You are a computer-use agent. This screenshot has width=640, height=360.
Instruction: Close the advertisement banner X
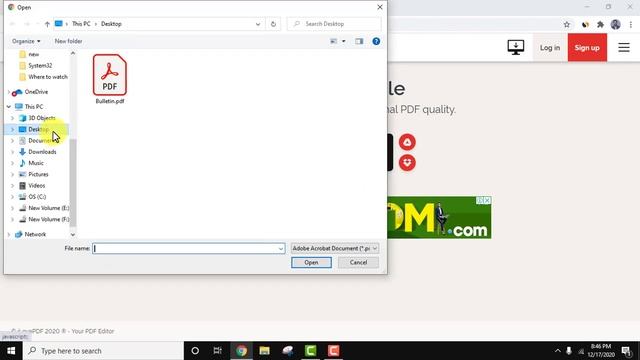tap(487, 200)
